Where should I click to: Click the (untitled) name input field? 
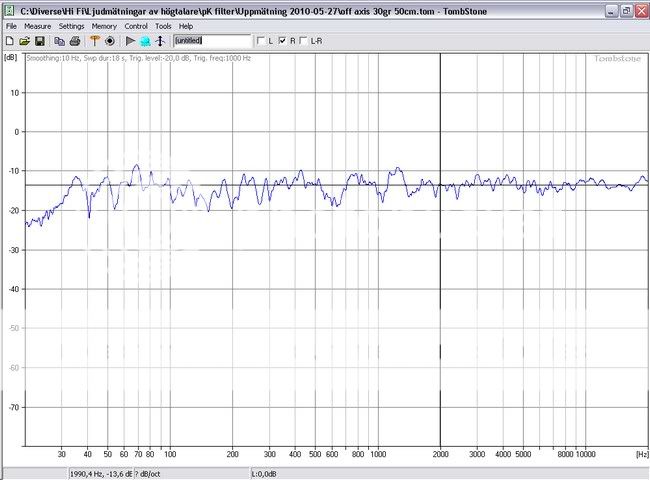pyautogui.click(x=212, y=41)
